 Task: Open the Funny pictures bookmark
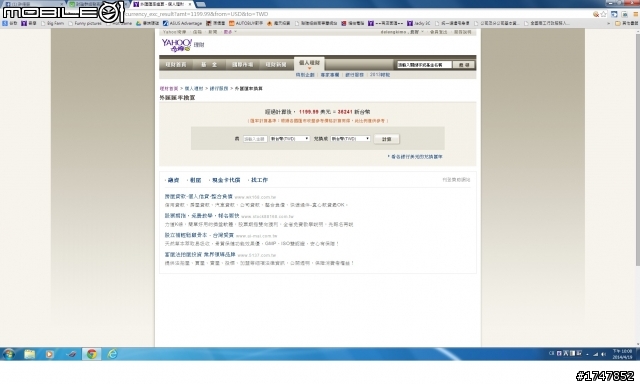pyautogui.click(x=84, y=23)
